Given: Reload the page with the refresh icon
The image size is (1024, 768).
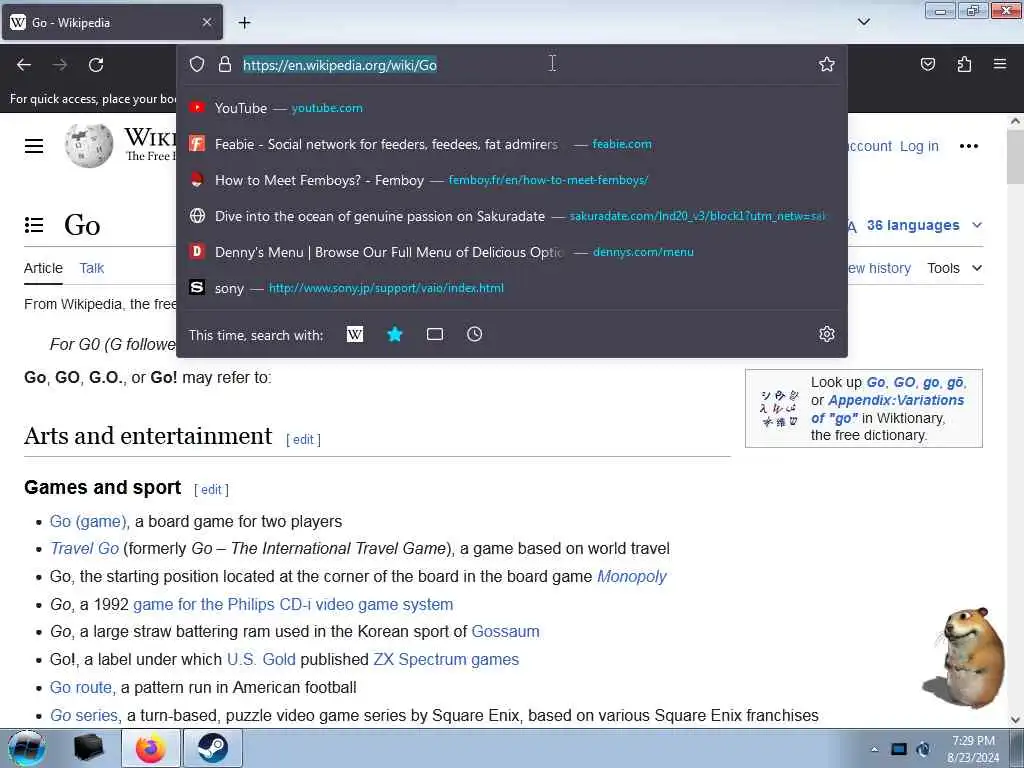Looking at the screenshot, I should click(96, 65).
